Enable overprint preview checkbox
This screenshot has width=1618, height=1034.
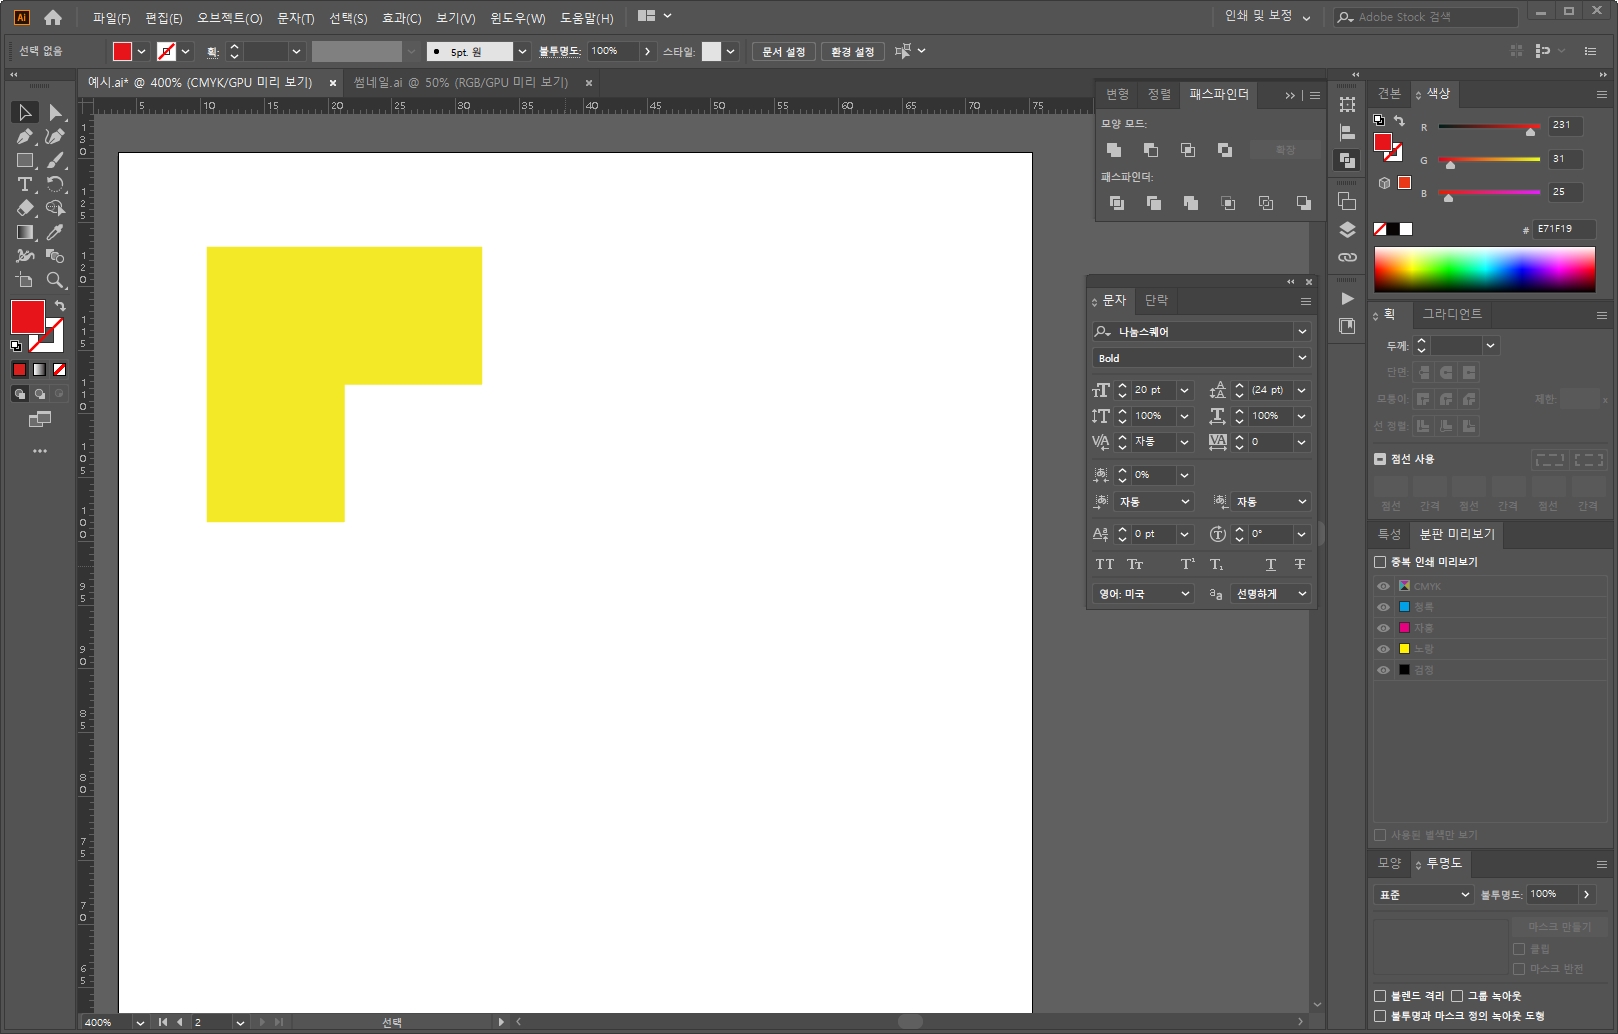click(1380, 562)
